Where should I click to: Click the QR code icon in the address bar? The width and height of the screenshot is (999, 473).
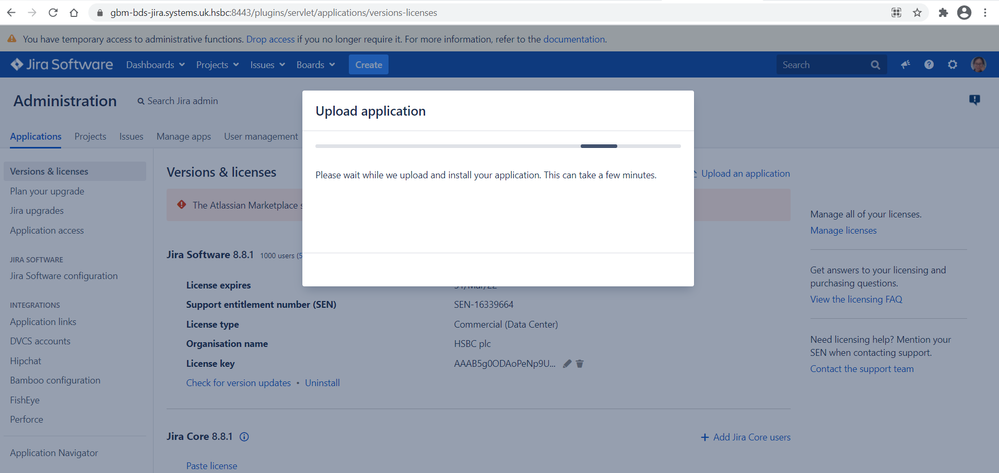pos(896,12)
